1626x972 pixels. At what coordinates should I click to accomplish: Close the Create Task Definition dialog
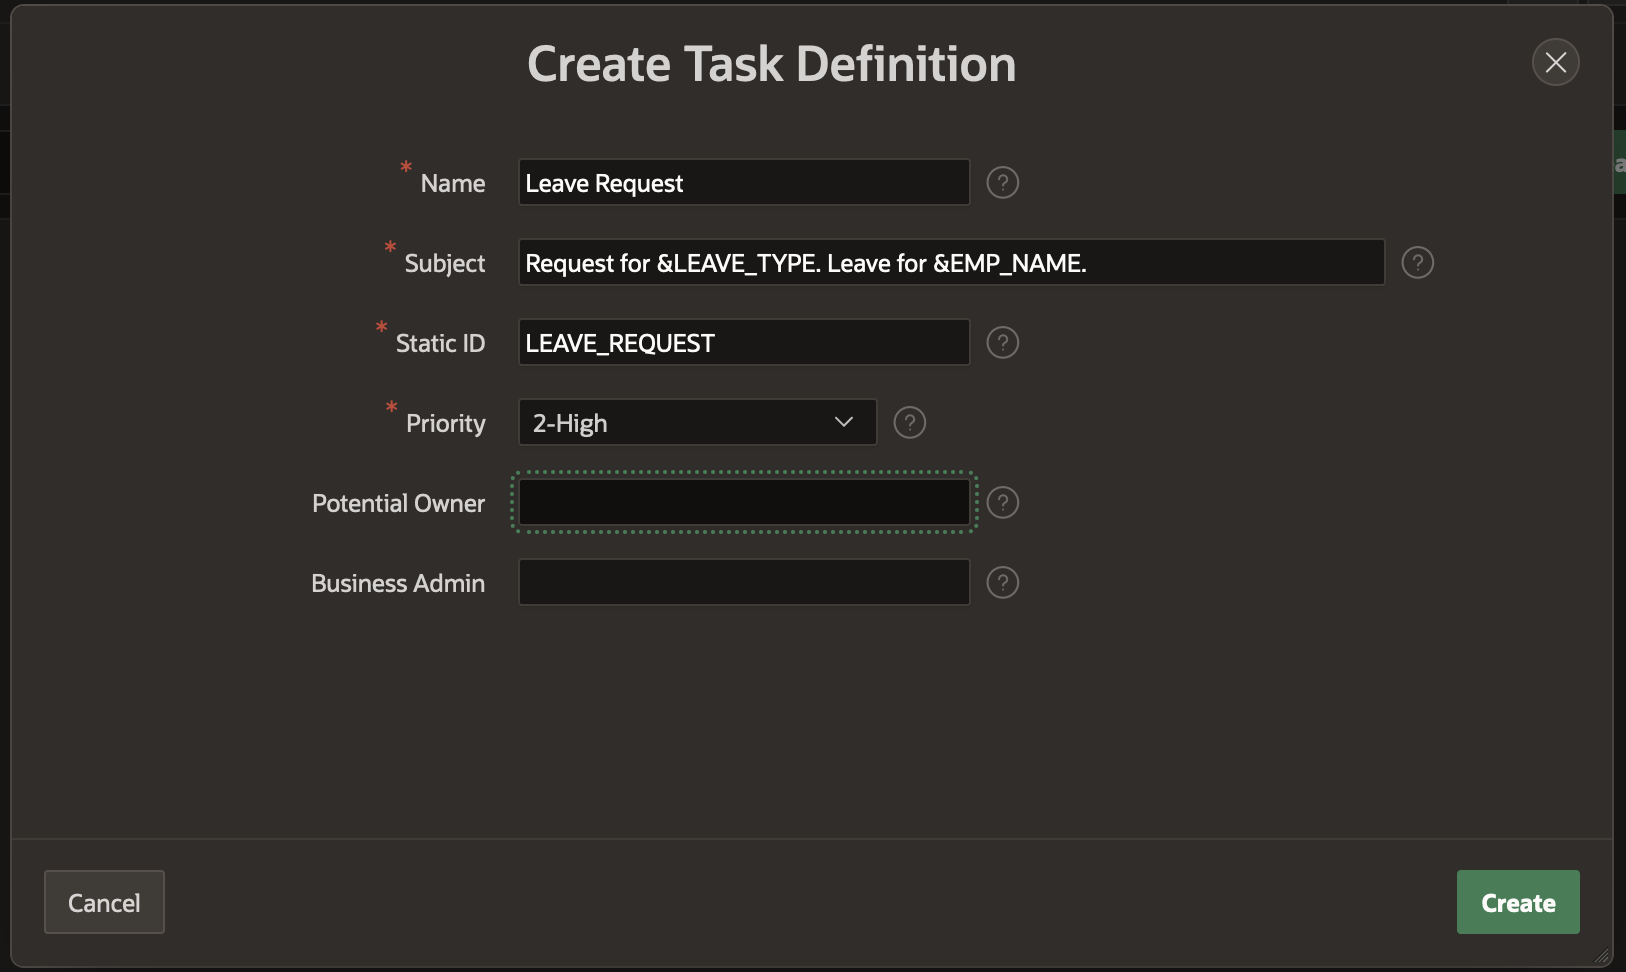[1555, 63]
